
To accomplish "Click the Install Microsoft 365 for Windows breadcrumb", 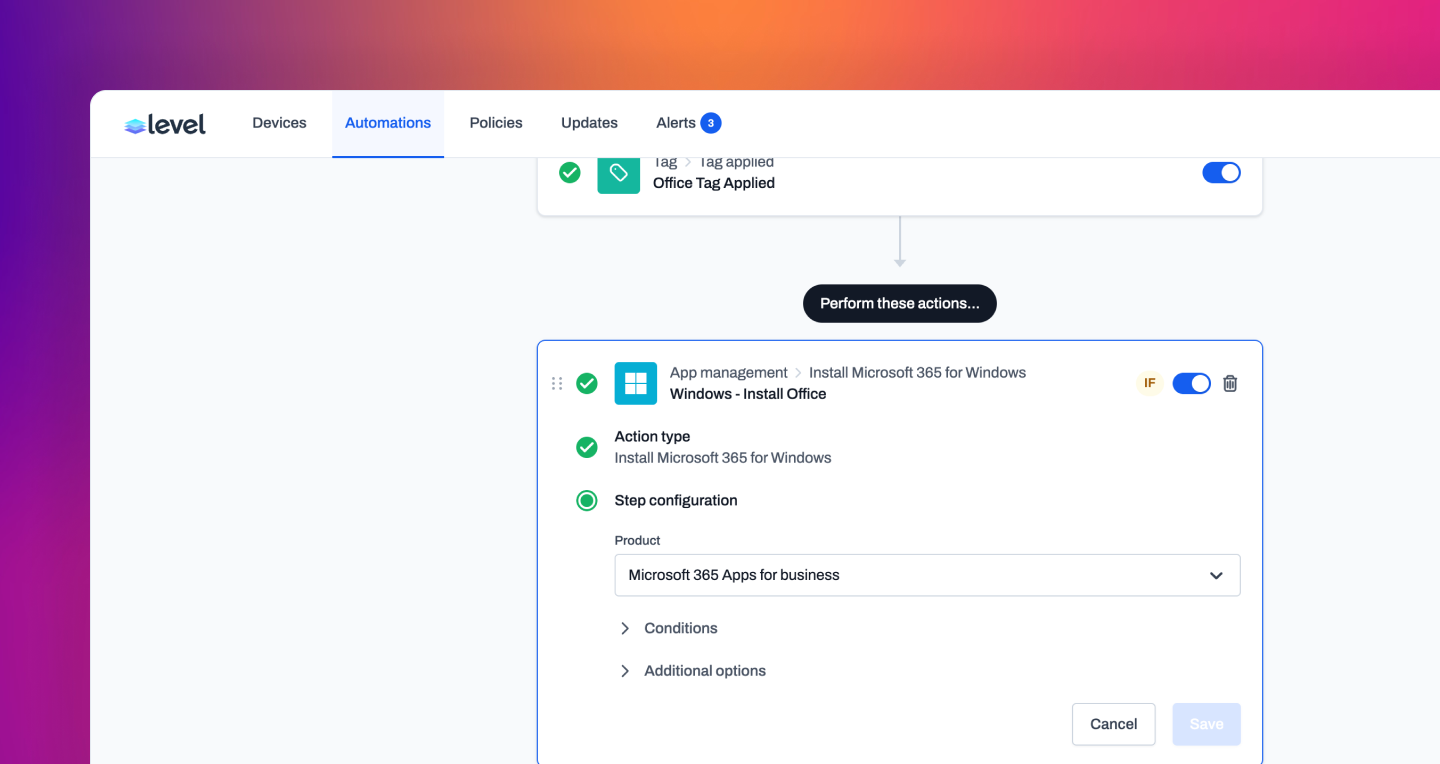I will 917,372.
